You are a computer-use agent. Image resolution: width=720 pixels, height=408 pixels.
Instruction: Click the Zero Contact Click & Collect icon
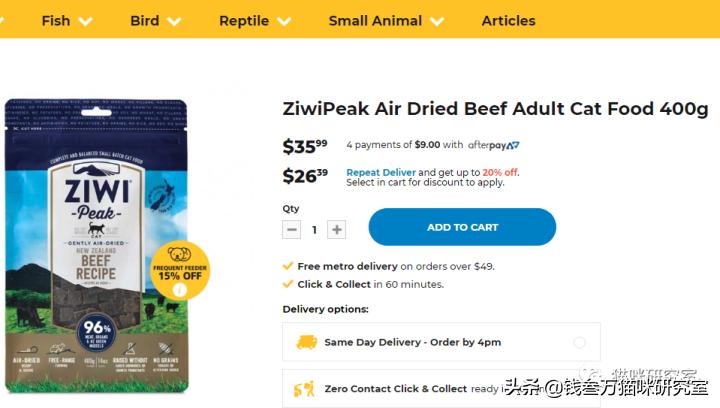coord(306,388)
